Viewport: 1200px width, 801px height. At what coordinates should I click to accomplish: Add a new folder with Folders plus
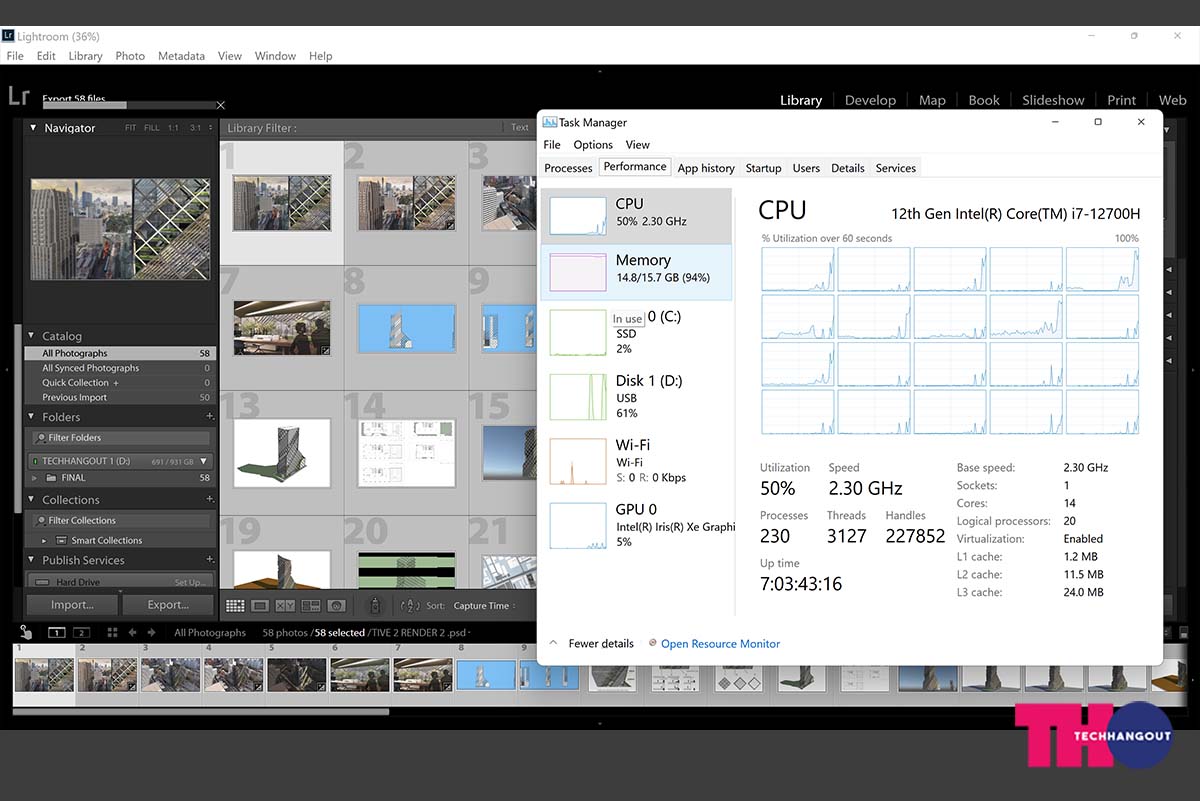209,416
